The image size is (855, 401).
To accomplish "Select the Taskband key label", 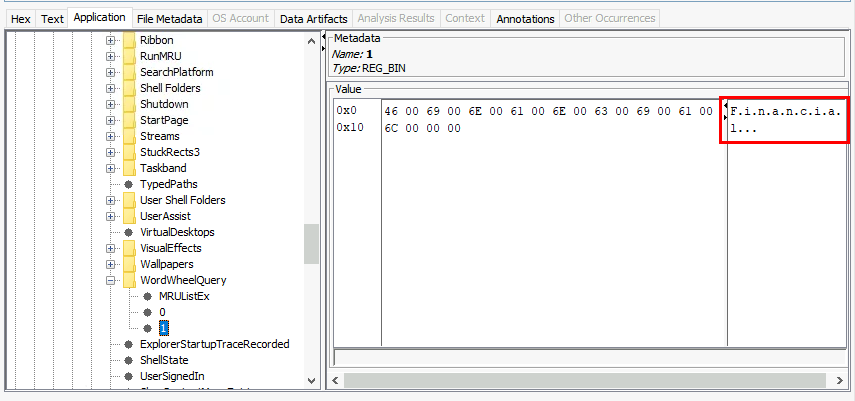I will (x=163, y=168).
